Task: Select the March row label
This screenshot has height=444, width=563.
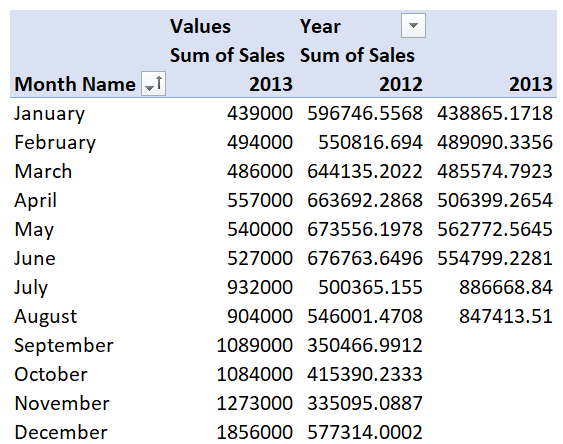Action: (x=43, y=171)
